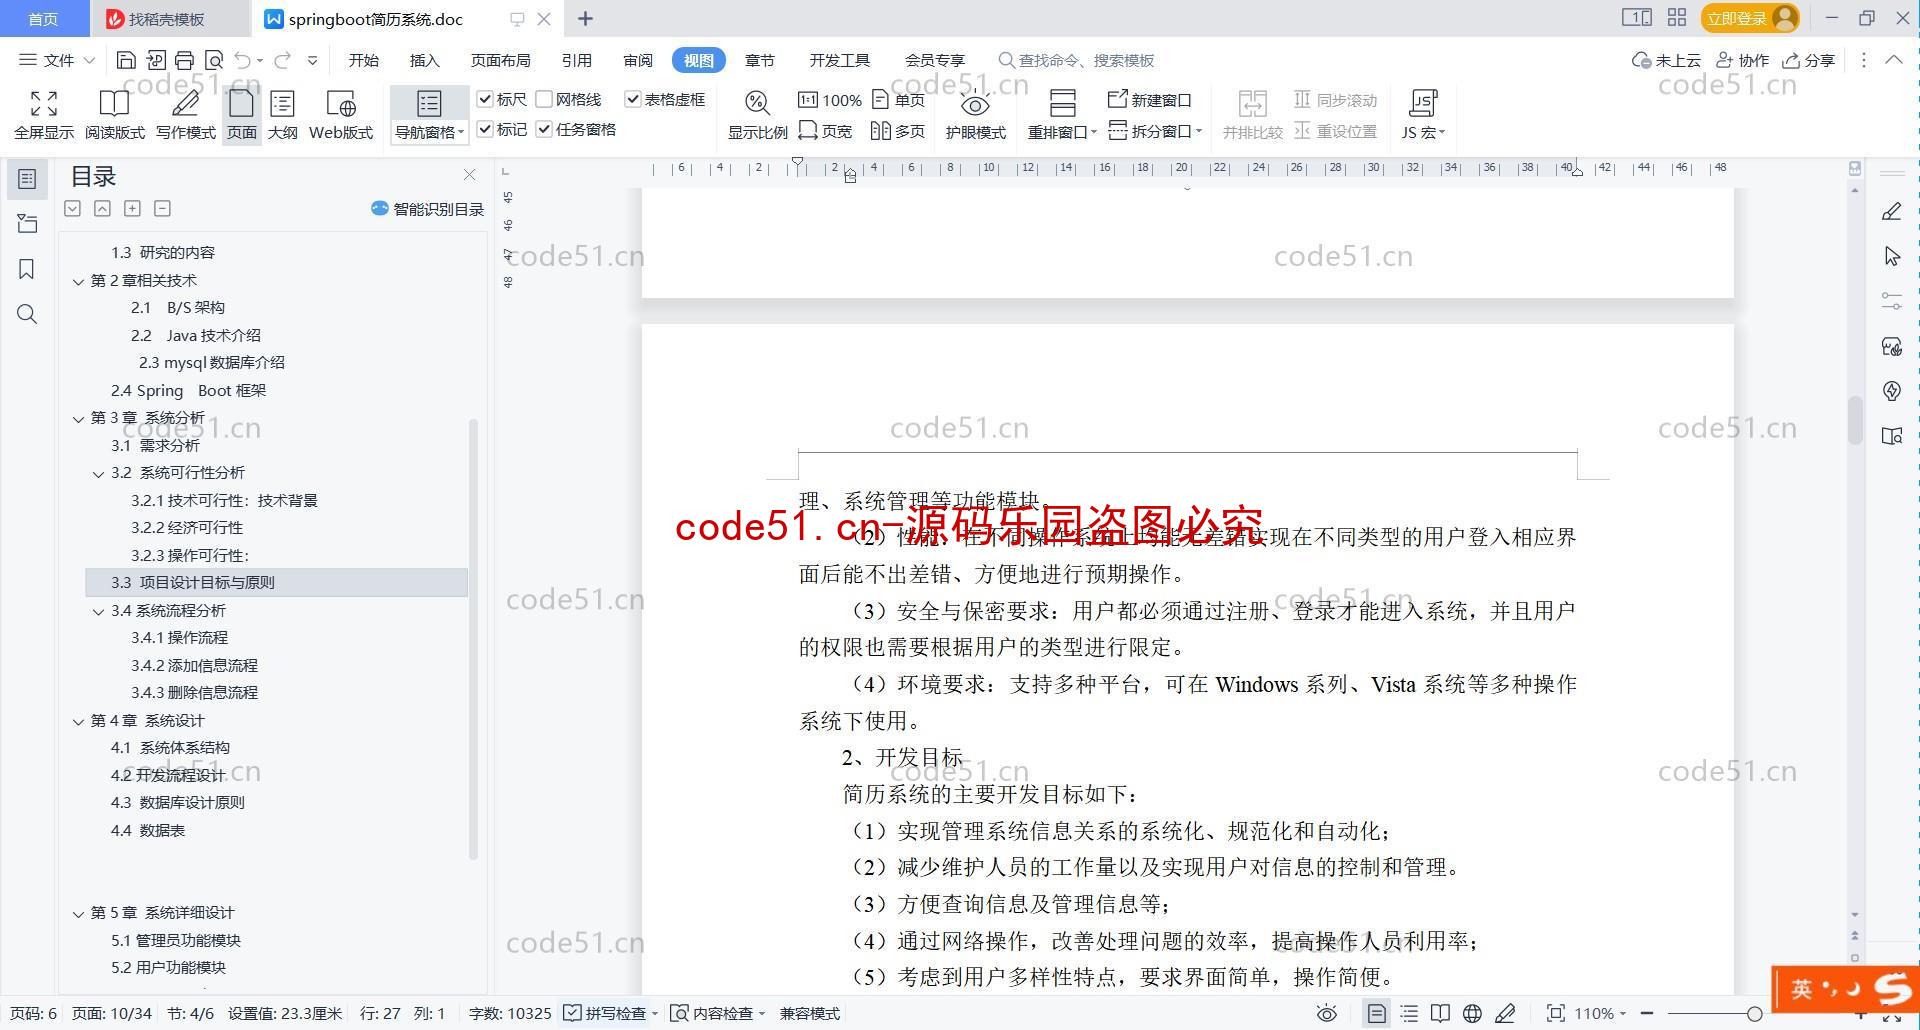Toggle the 任务窗格 task pane checkbox

pyautogui.click(x=544, y=129)
